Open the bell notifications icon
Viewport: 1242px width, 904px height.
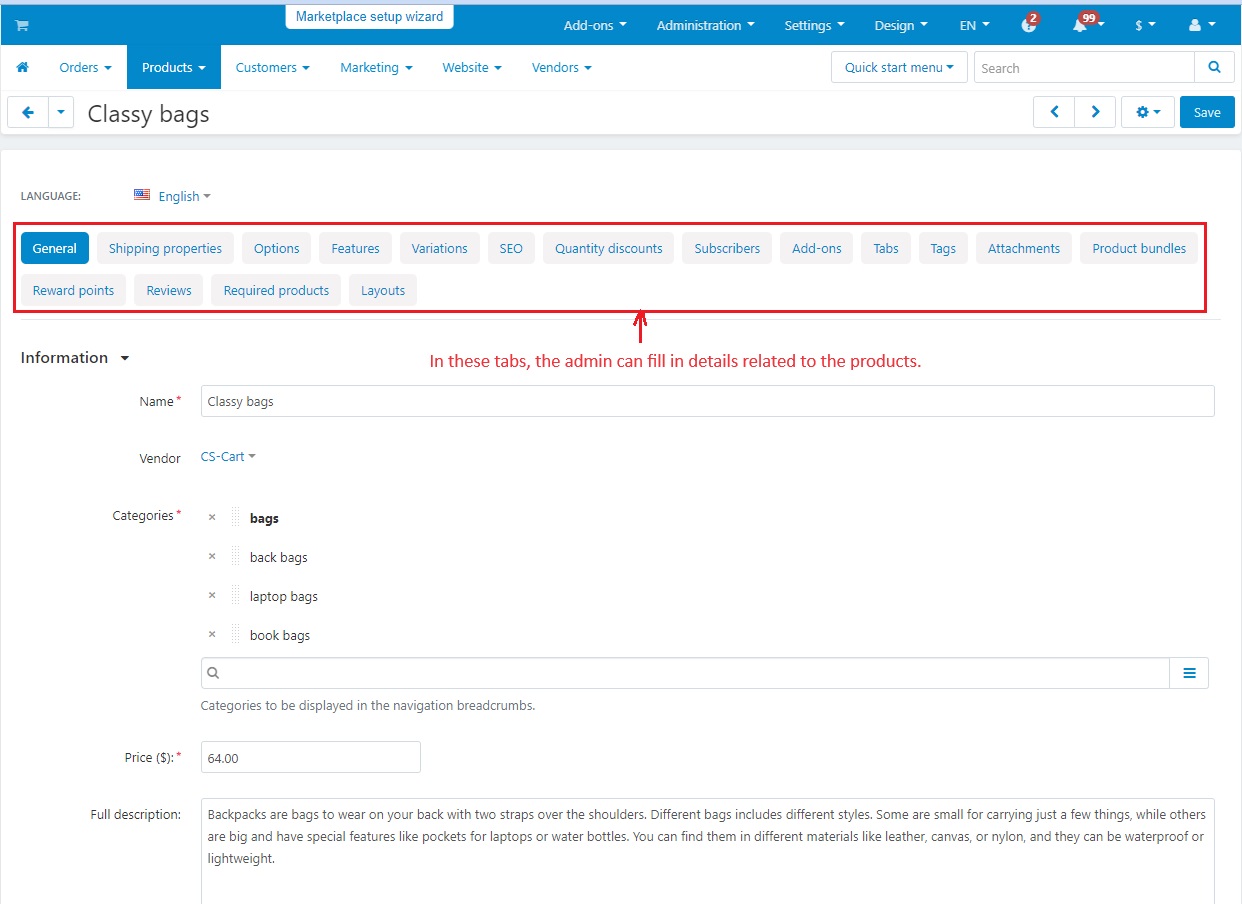pos(1086,24)
